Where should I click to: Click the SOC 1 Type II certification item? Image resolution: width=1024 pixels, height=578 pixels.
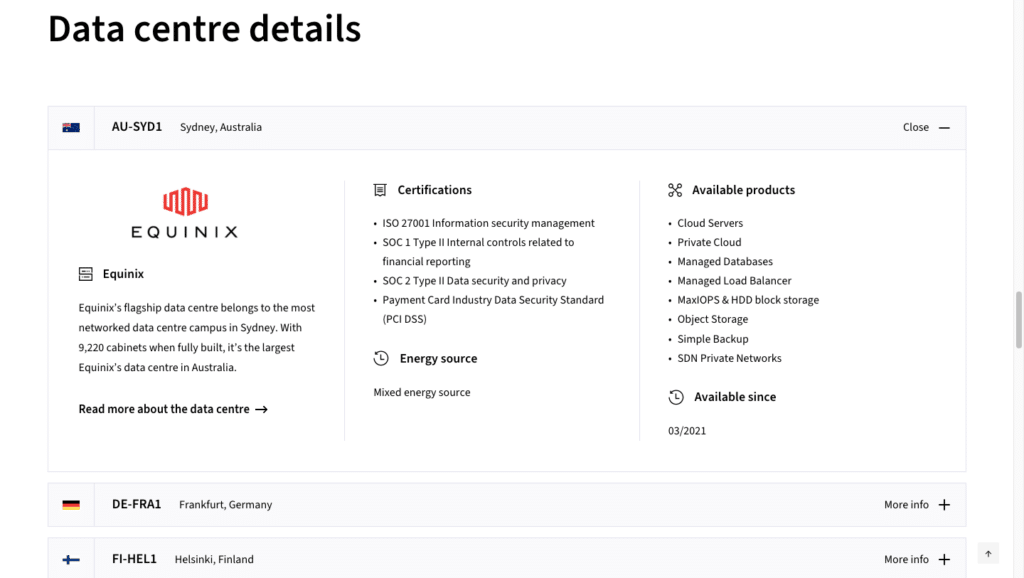(x=478, y=252)
